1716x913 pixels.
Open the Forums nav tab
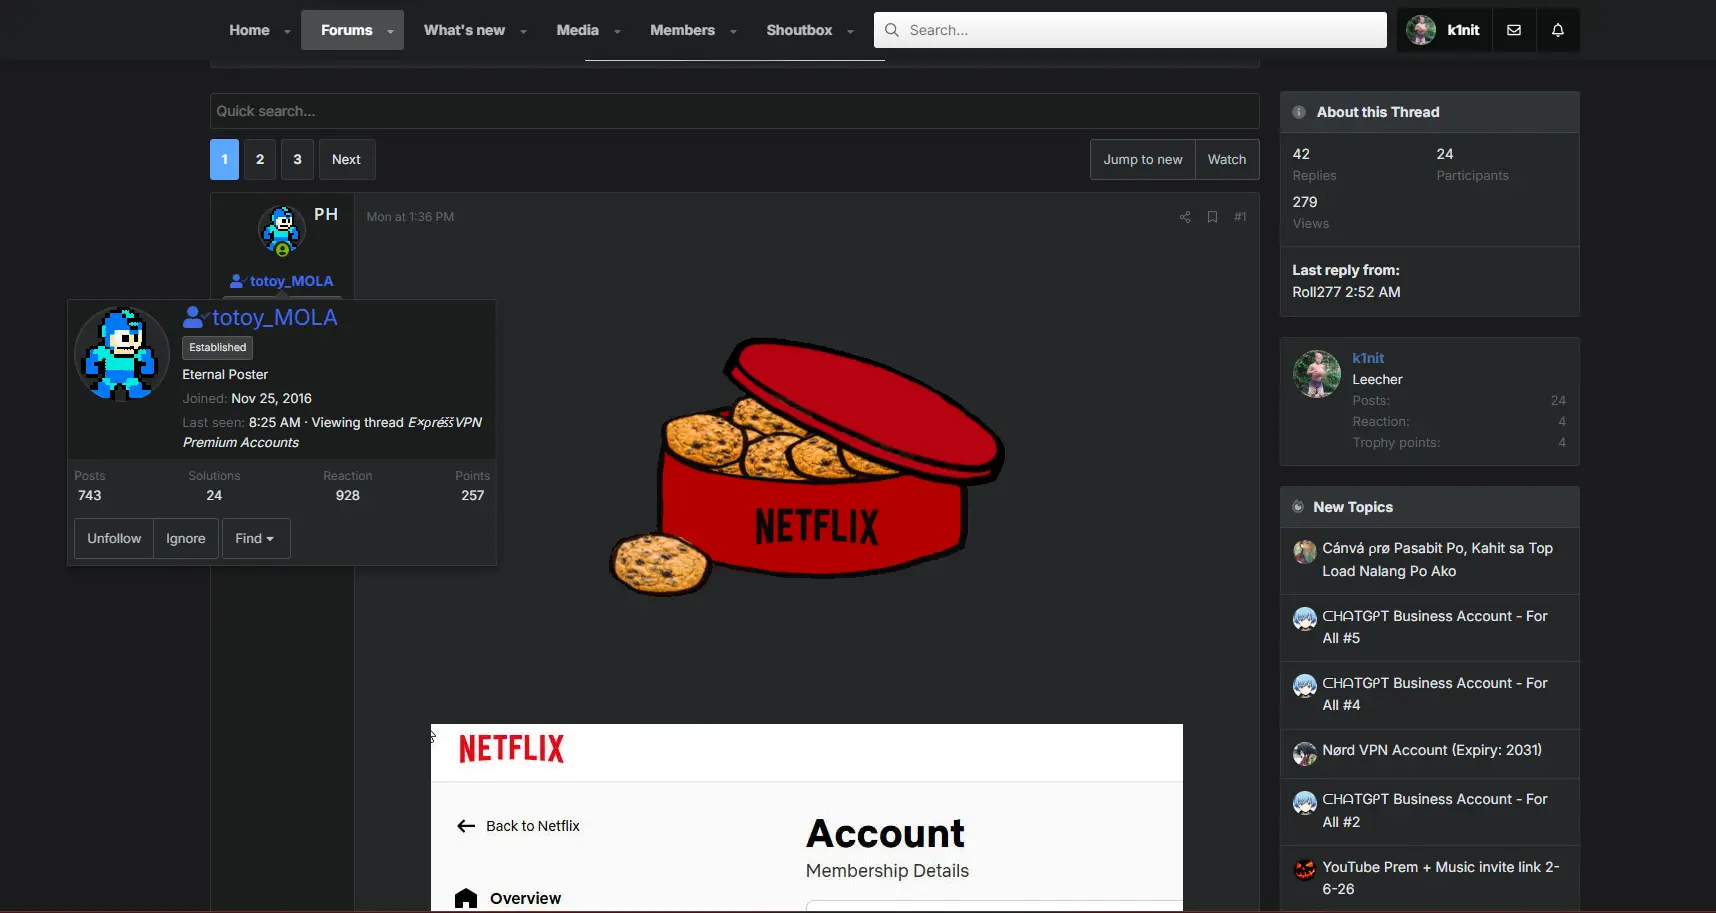click(x=346, y=30)
